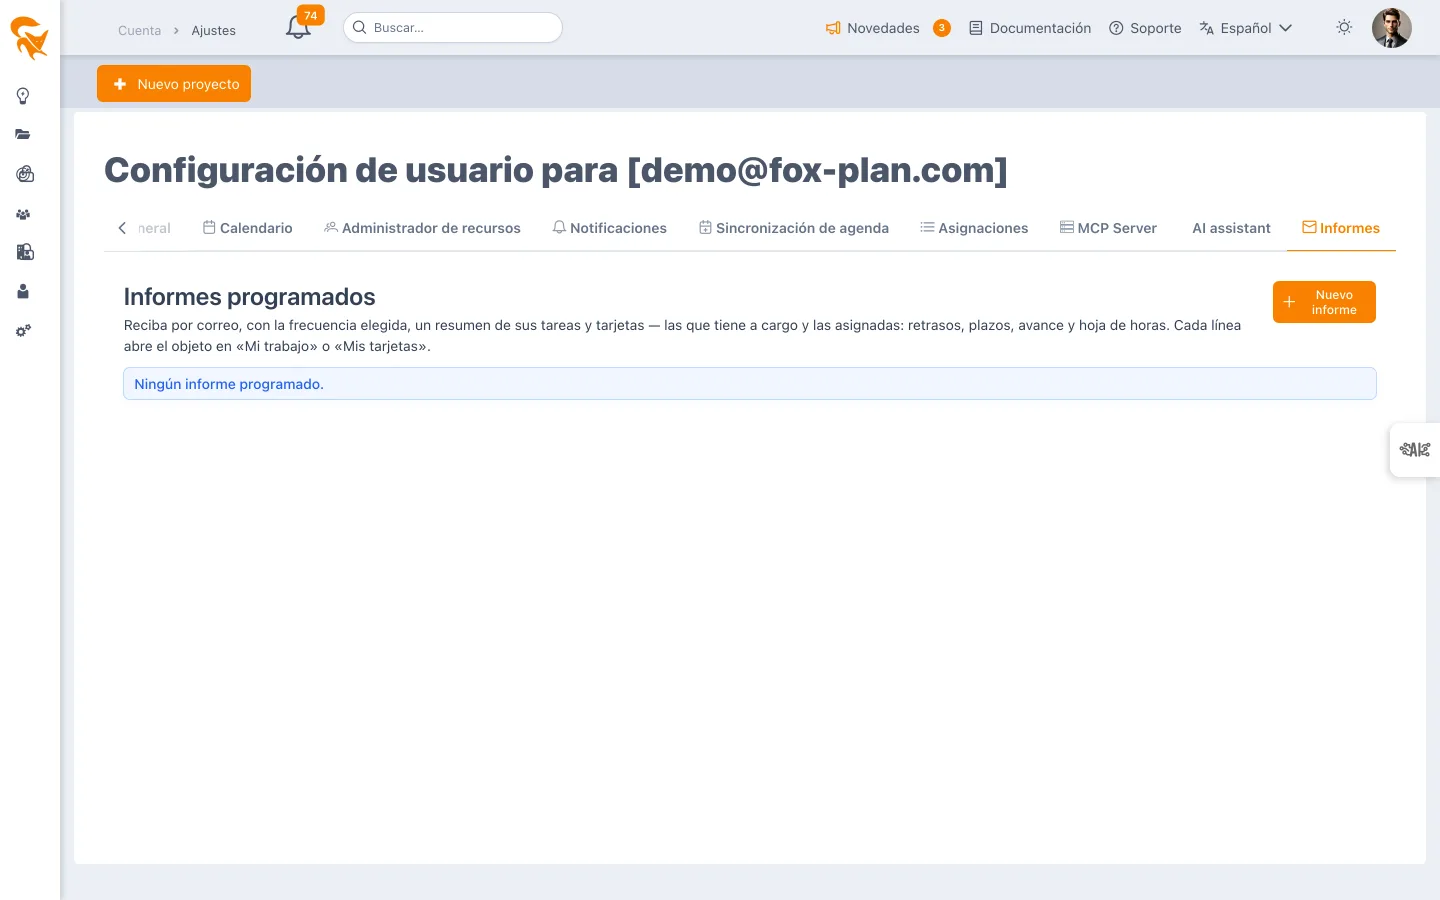Open the notifications bell with 74 badge

[301, 26]
